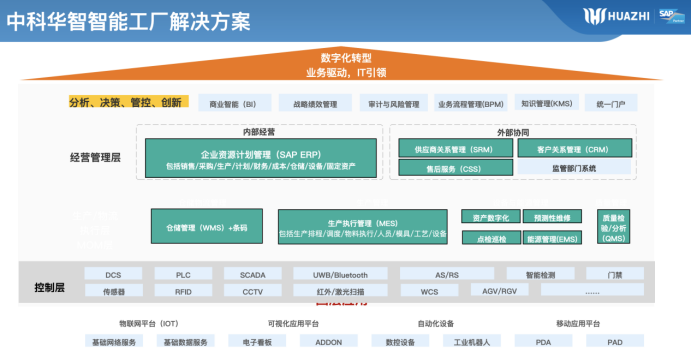
Task: Click the SAP Partner badge icon
Action: click(672, 16)
